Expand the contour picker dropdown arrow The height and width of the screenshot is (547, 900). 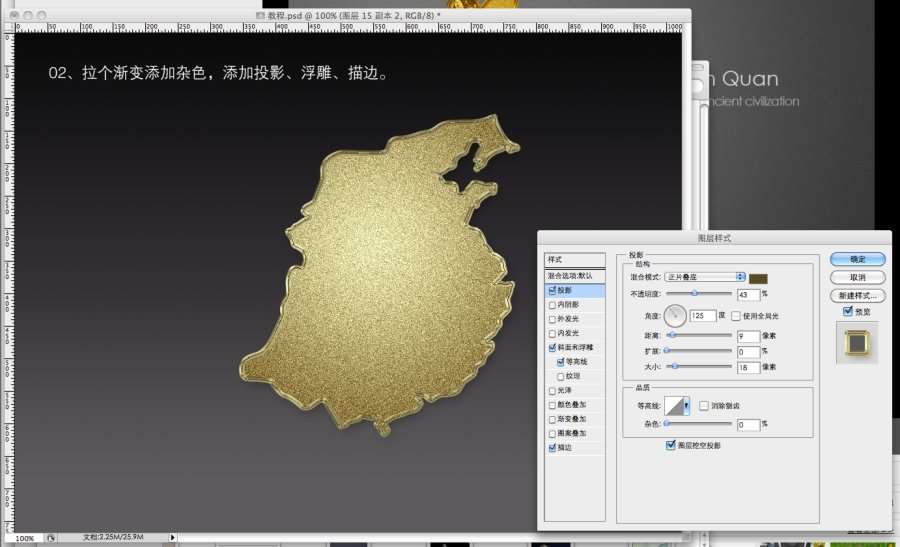point(688,405)
